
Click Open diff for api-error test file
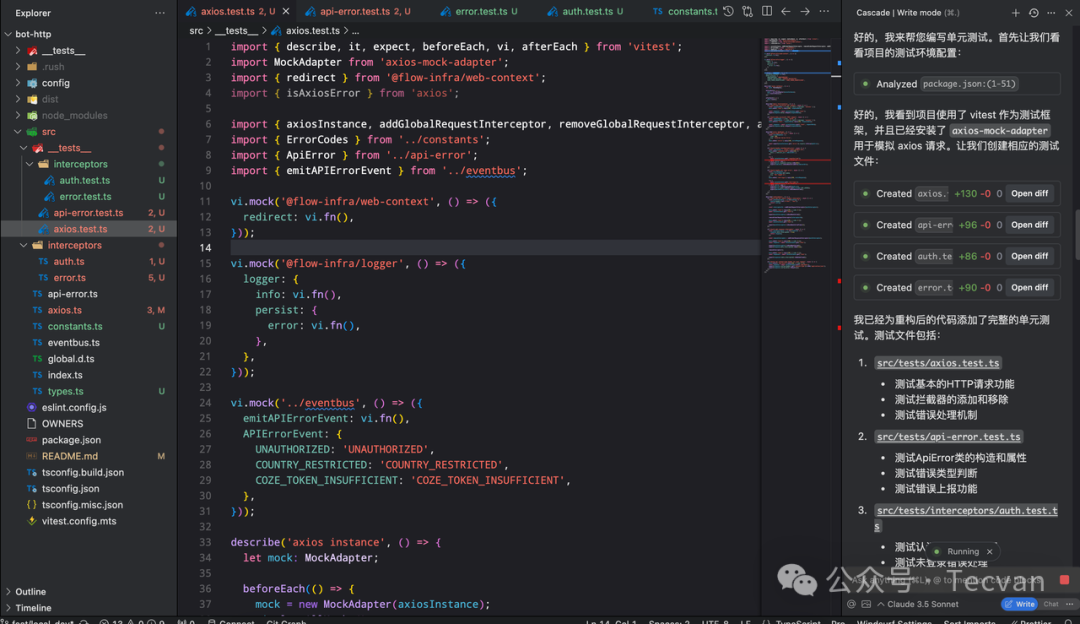pos(1029,225)
